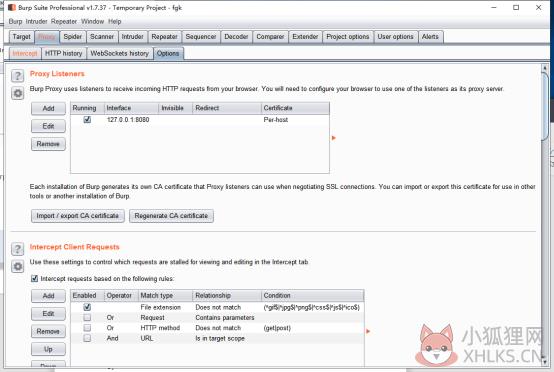This screenshot has width=554, height=372.
Task: Expand proxy listeners table side arrow
Action: click(x=334, y=138)
